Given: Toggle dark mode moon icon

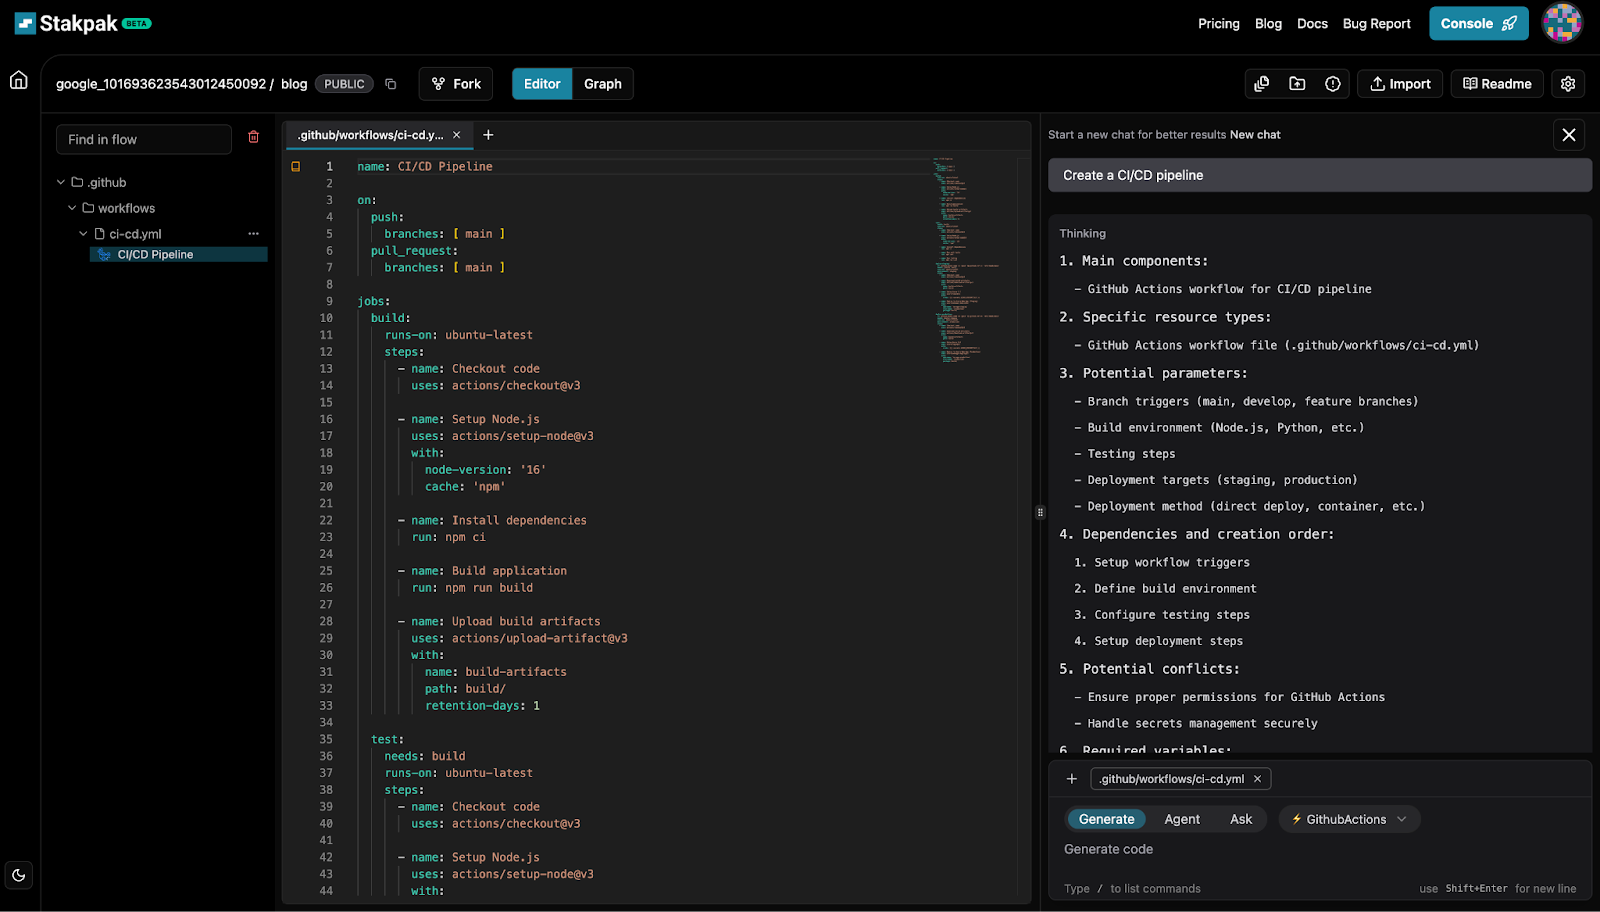Looking at the screenshot, I should tap(19, 875).
